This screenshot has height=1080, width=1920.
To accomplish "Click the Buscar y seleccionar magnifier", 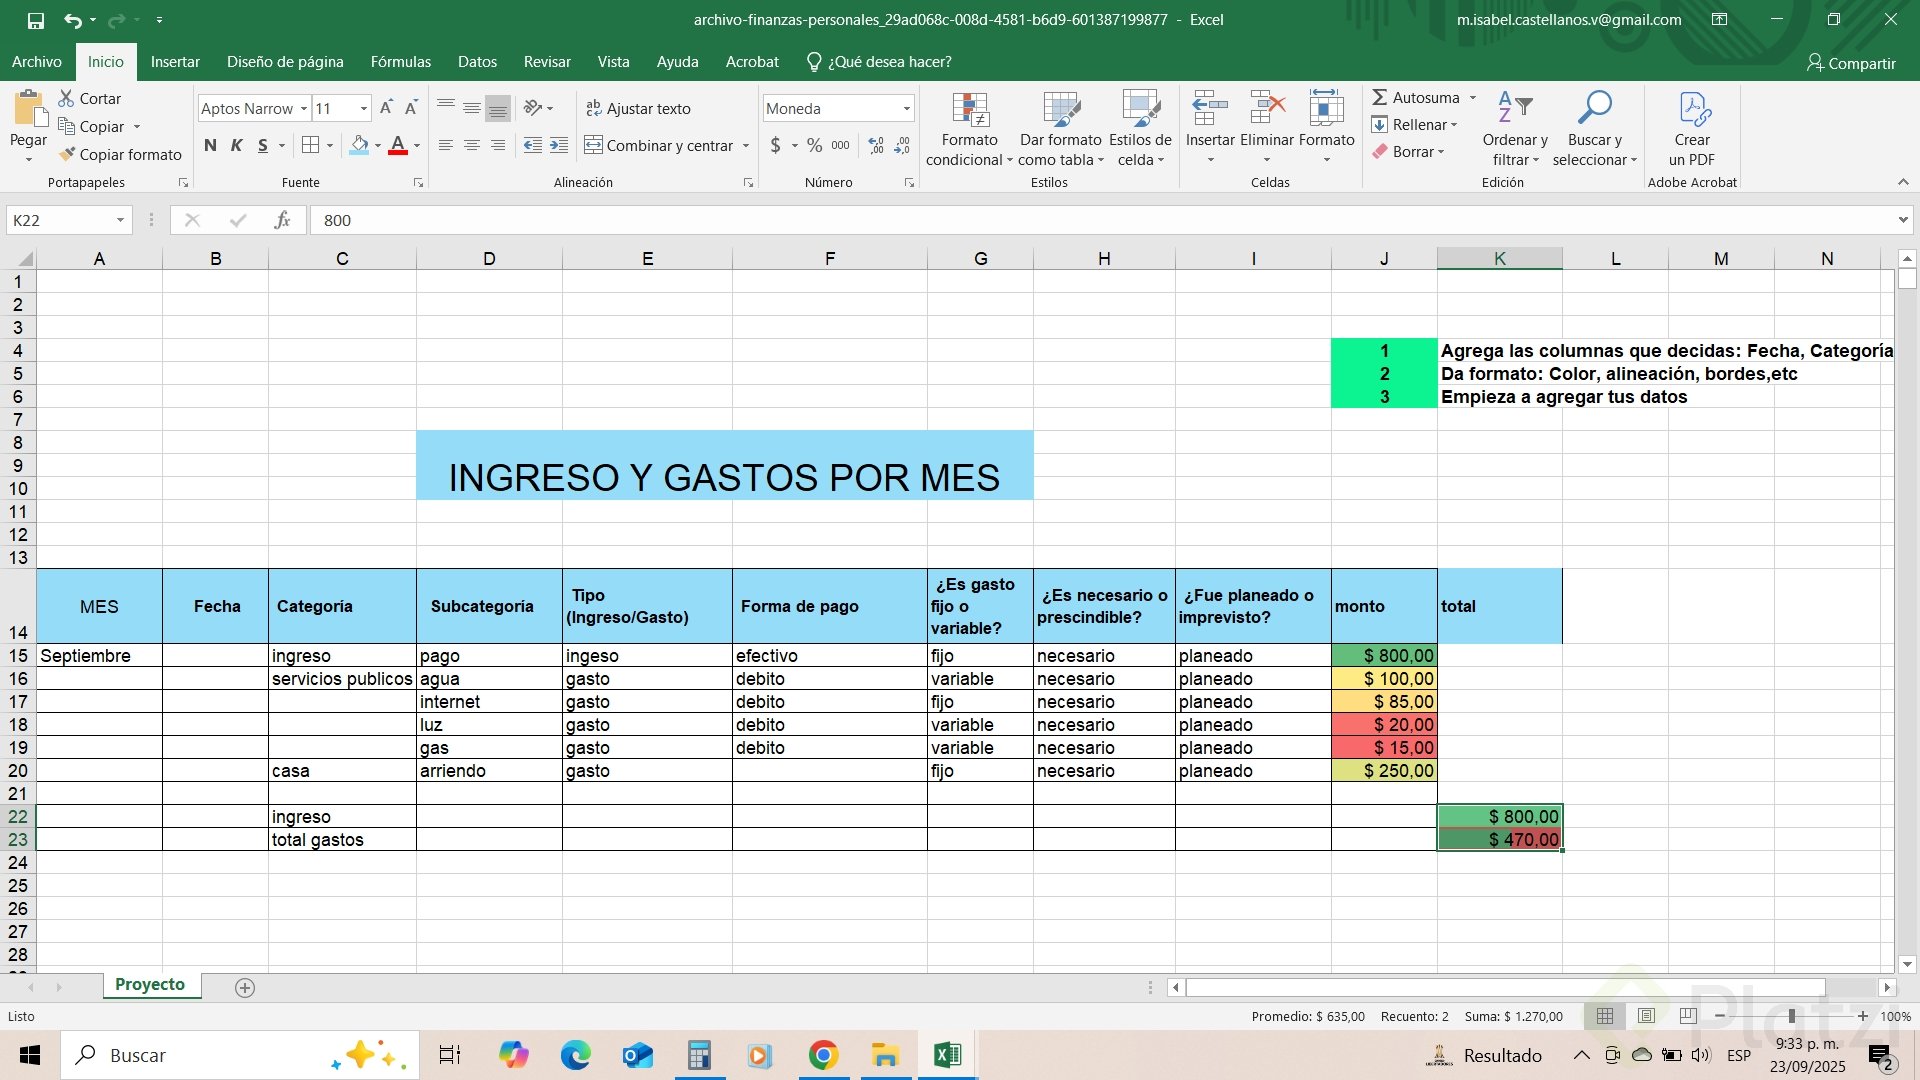I will point(1594,107).
